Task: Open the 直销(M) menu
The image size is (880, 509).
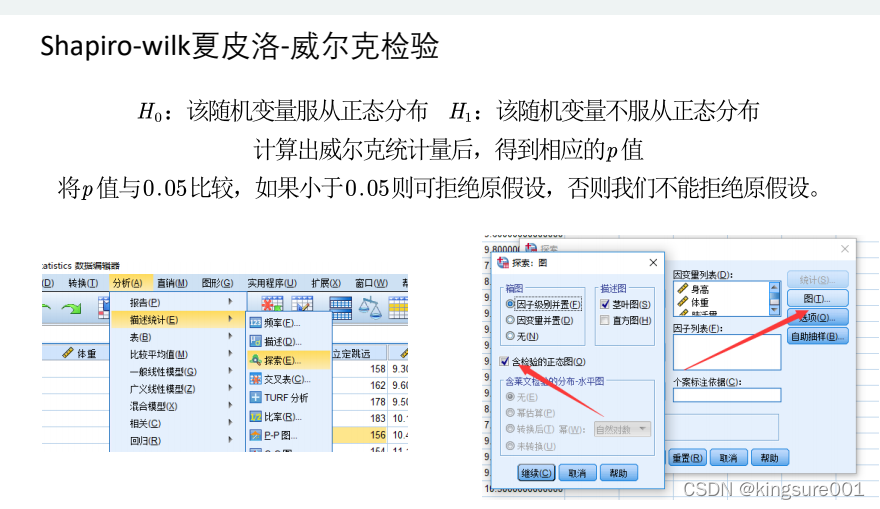Action: tap(172, 283)
